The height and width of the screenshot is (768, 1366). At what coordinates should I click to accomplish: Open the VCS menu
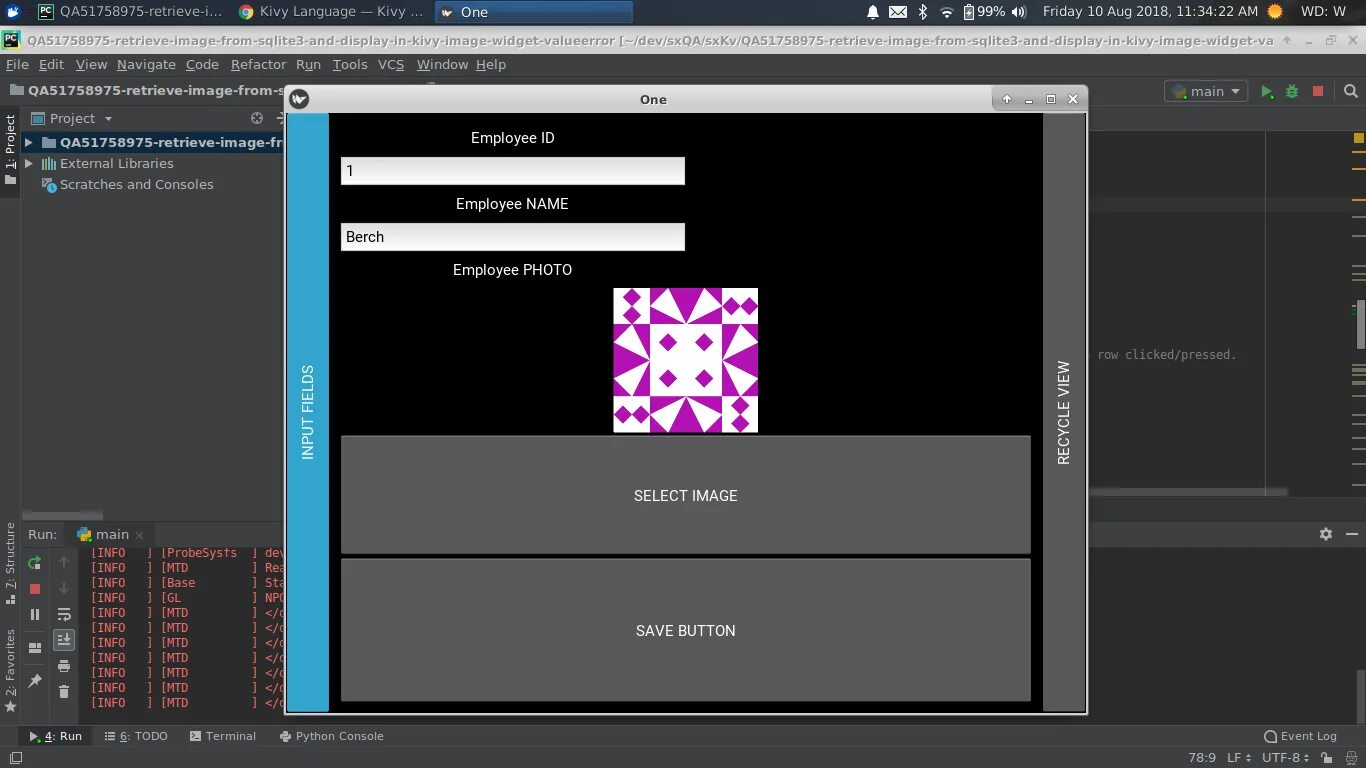[x=391, y=64]
